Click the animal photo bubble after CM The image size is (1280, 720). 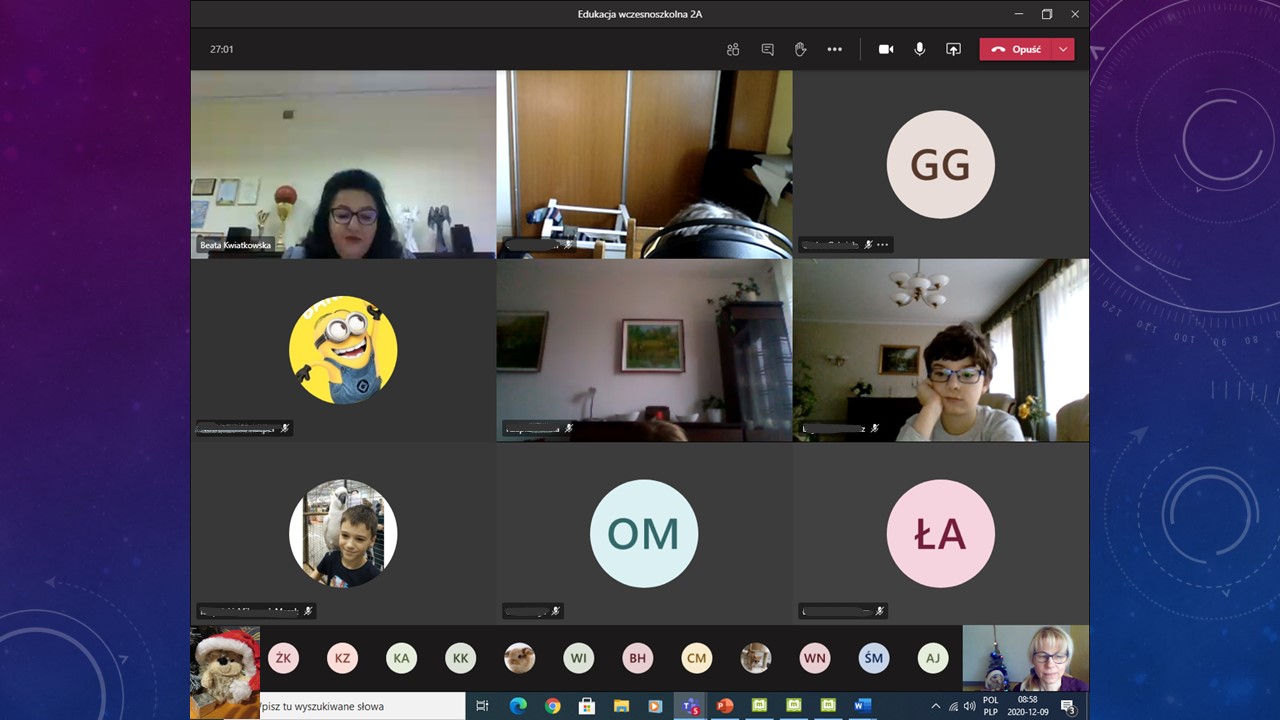point(756,658)
